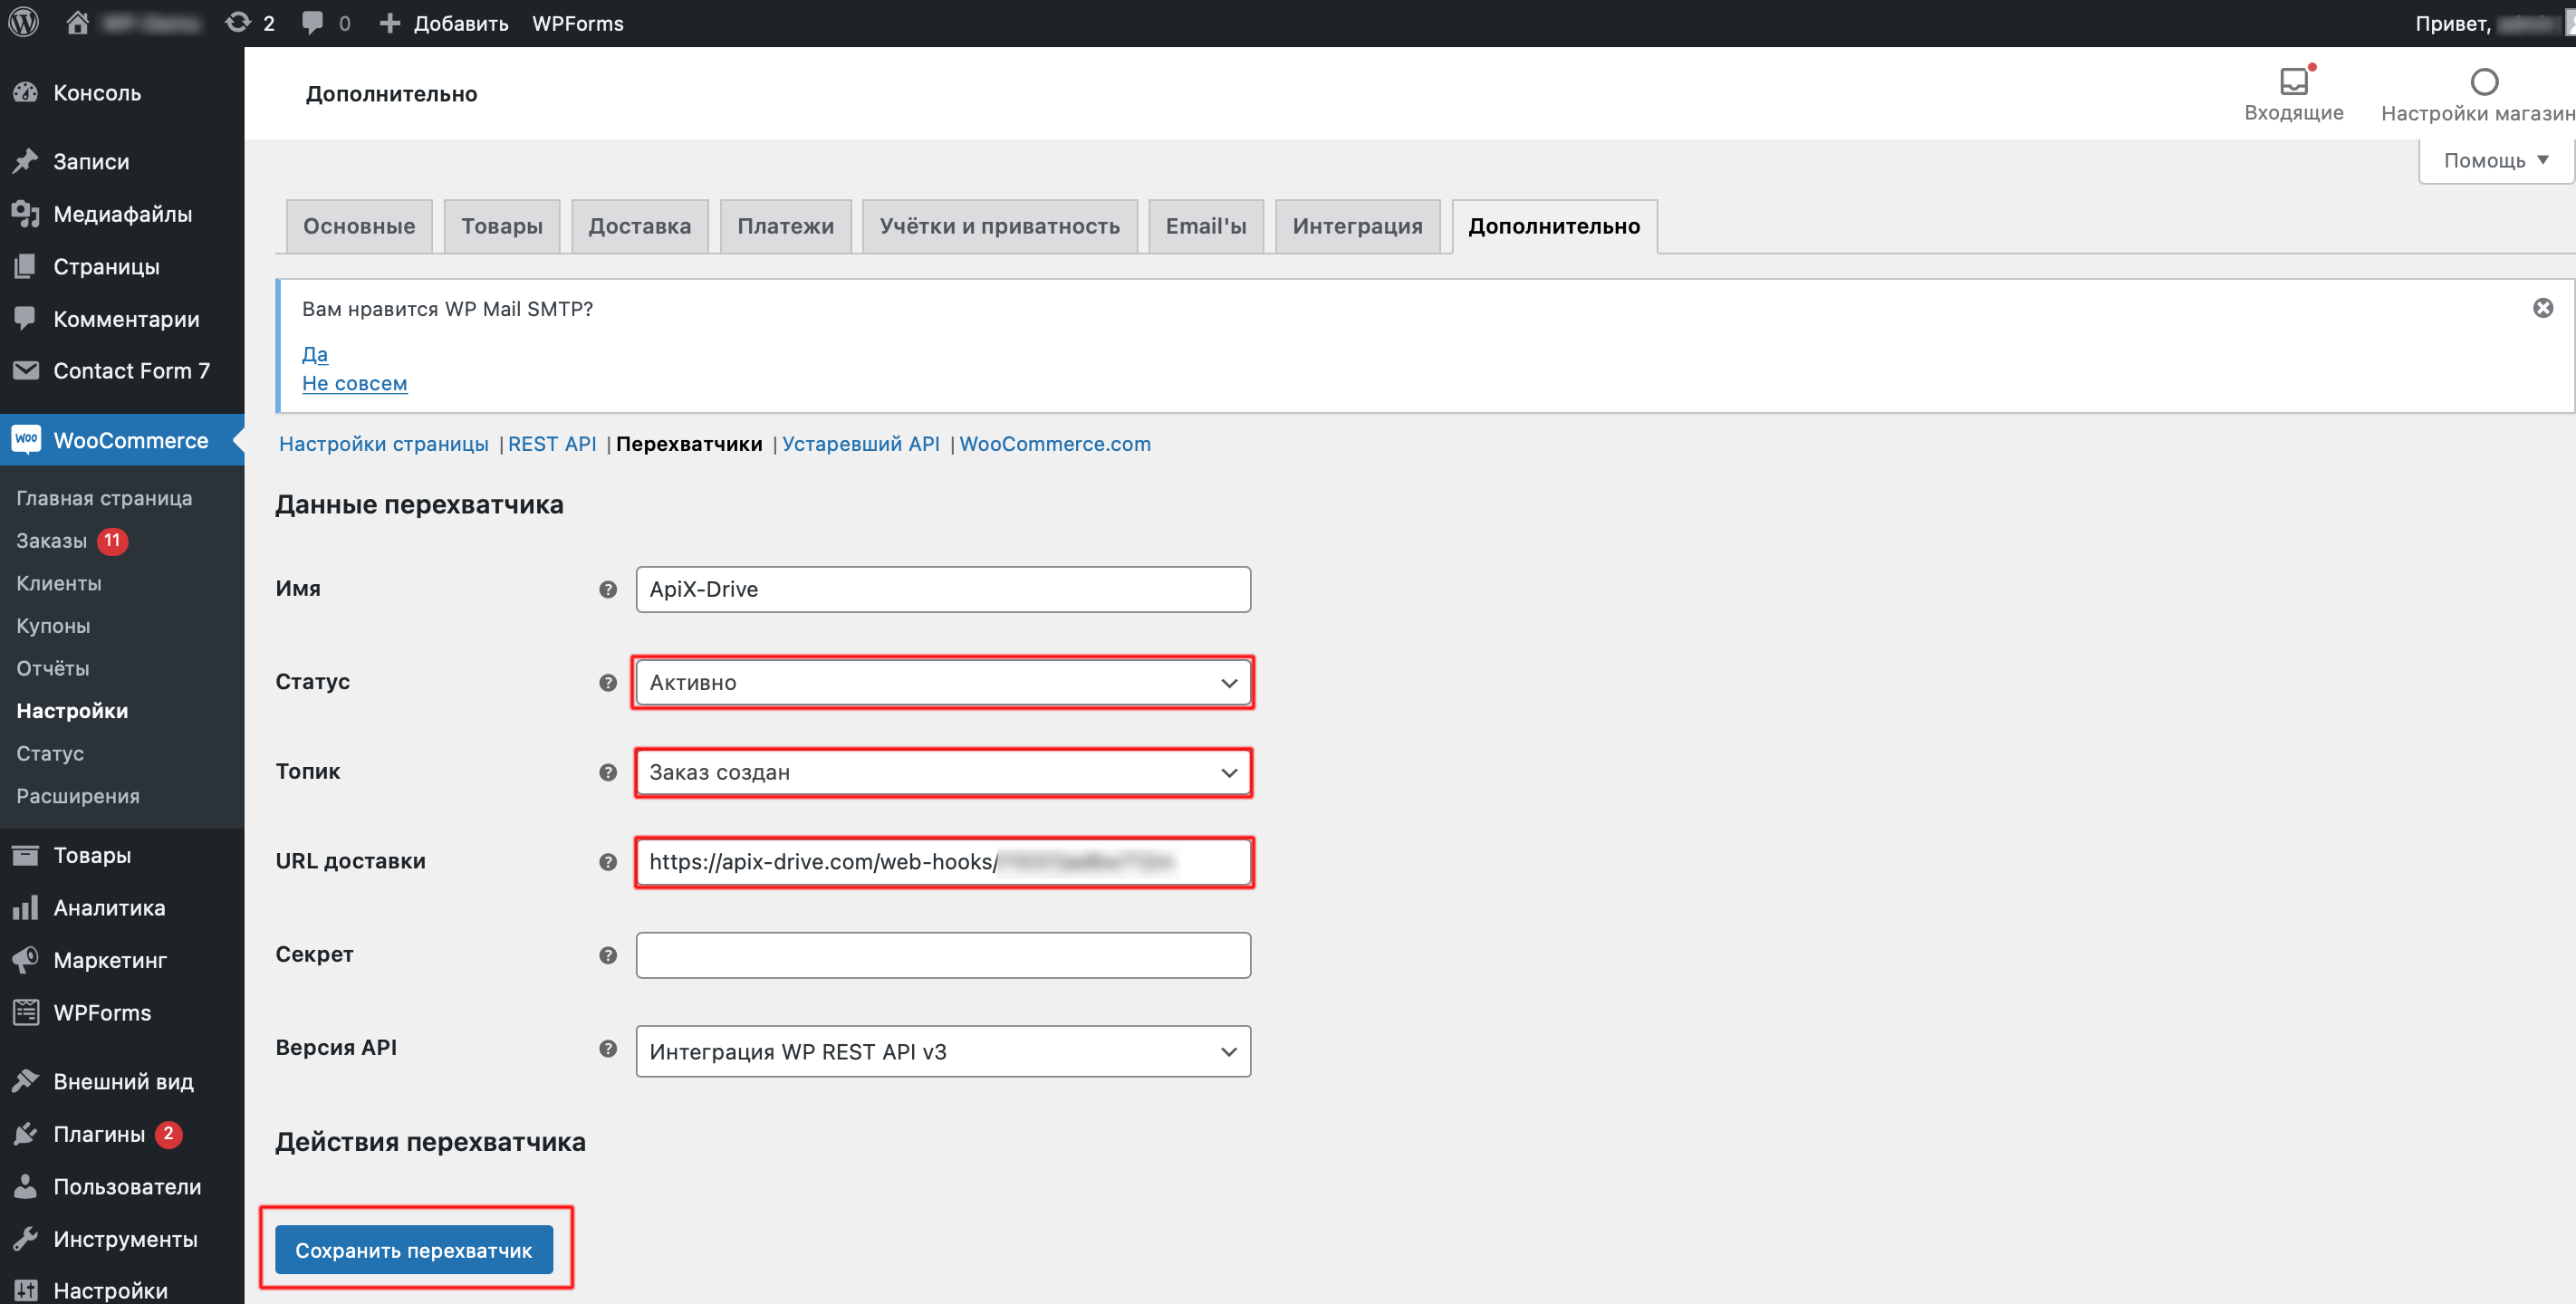Dismiss the WP Mail SMTP notice
The height and width of the screenshot is (1304, 2576).
click(x=2542, y=308)
